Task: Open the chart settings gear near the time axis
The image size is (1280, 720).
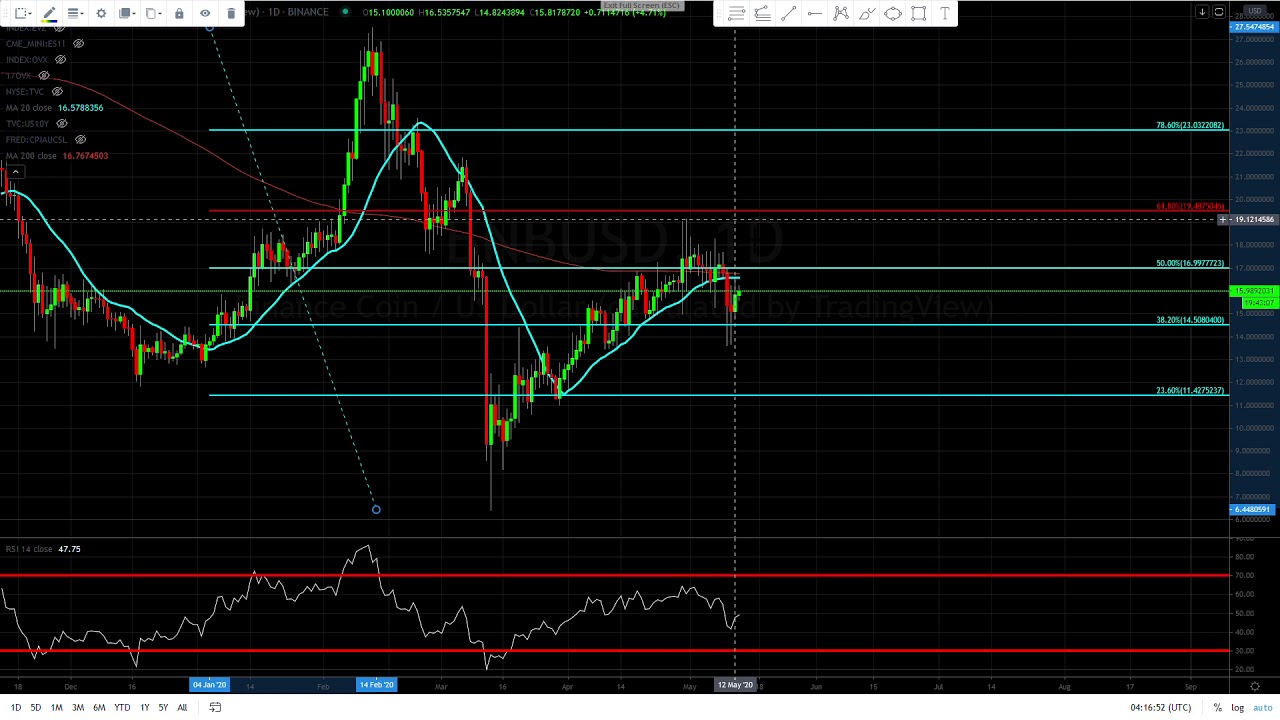Action: (x=1255, y=686)
